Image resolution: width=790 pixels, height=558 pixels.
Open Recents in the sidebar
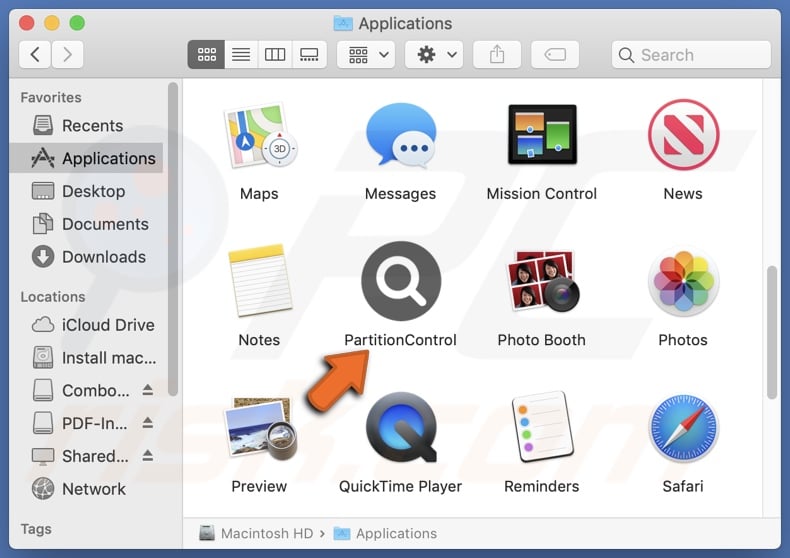tap(86, 125)
